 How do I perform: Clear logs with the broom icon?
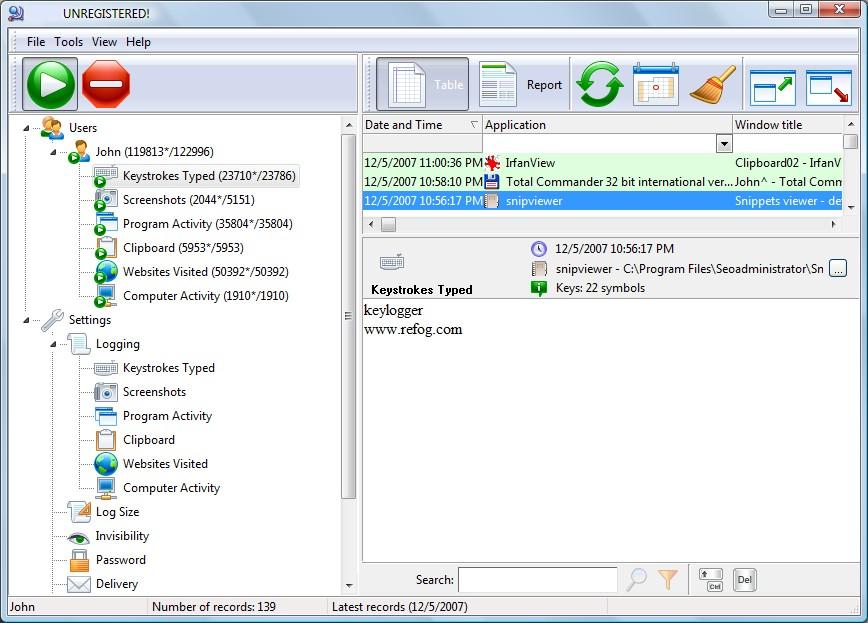click(713, 84)
